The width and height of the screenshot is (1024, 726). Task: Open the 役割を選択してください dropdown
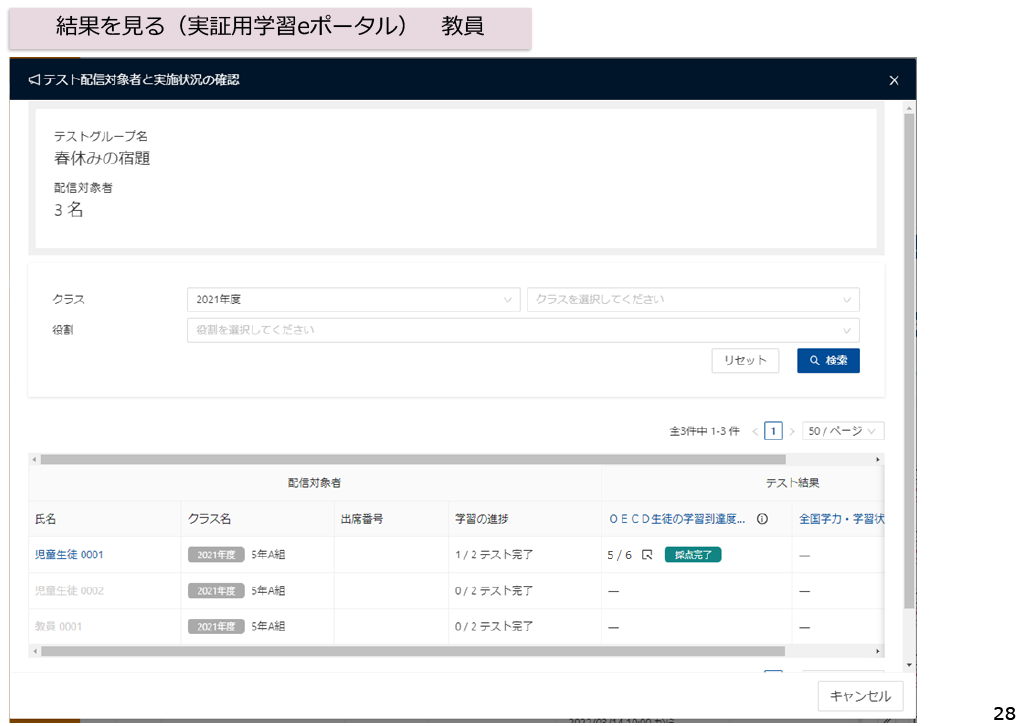point(523,330)
